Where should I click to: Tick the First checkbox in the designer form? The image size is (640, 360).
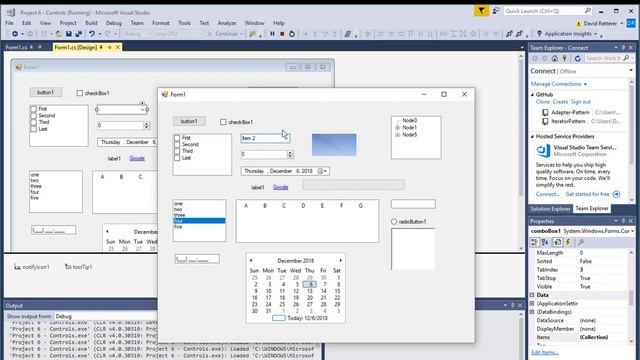tap(33, 109)
